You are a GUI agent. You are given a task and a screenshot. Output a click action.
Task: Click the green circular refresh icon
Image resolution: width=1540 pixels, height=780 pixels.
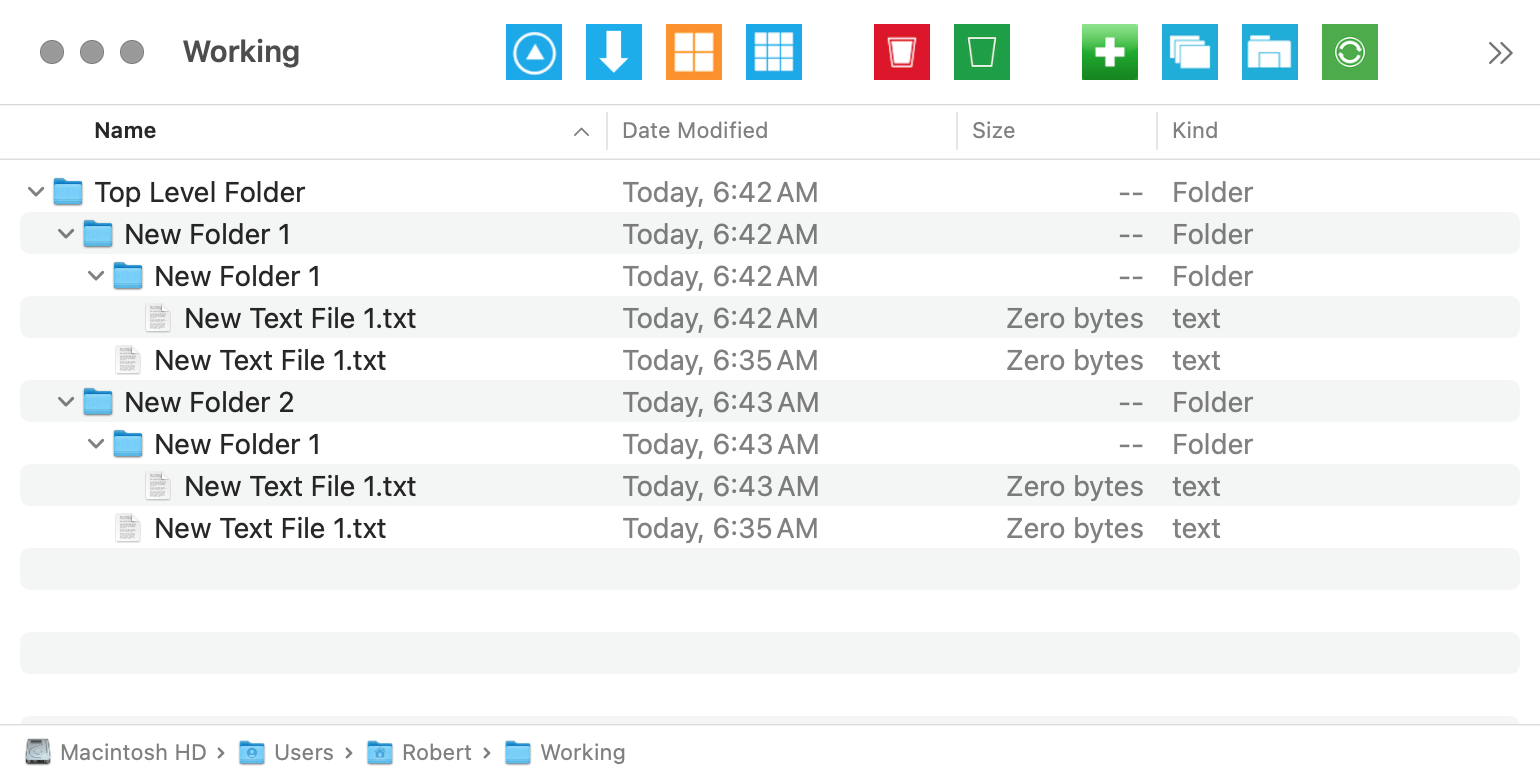1349,52
